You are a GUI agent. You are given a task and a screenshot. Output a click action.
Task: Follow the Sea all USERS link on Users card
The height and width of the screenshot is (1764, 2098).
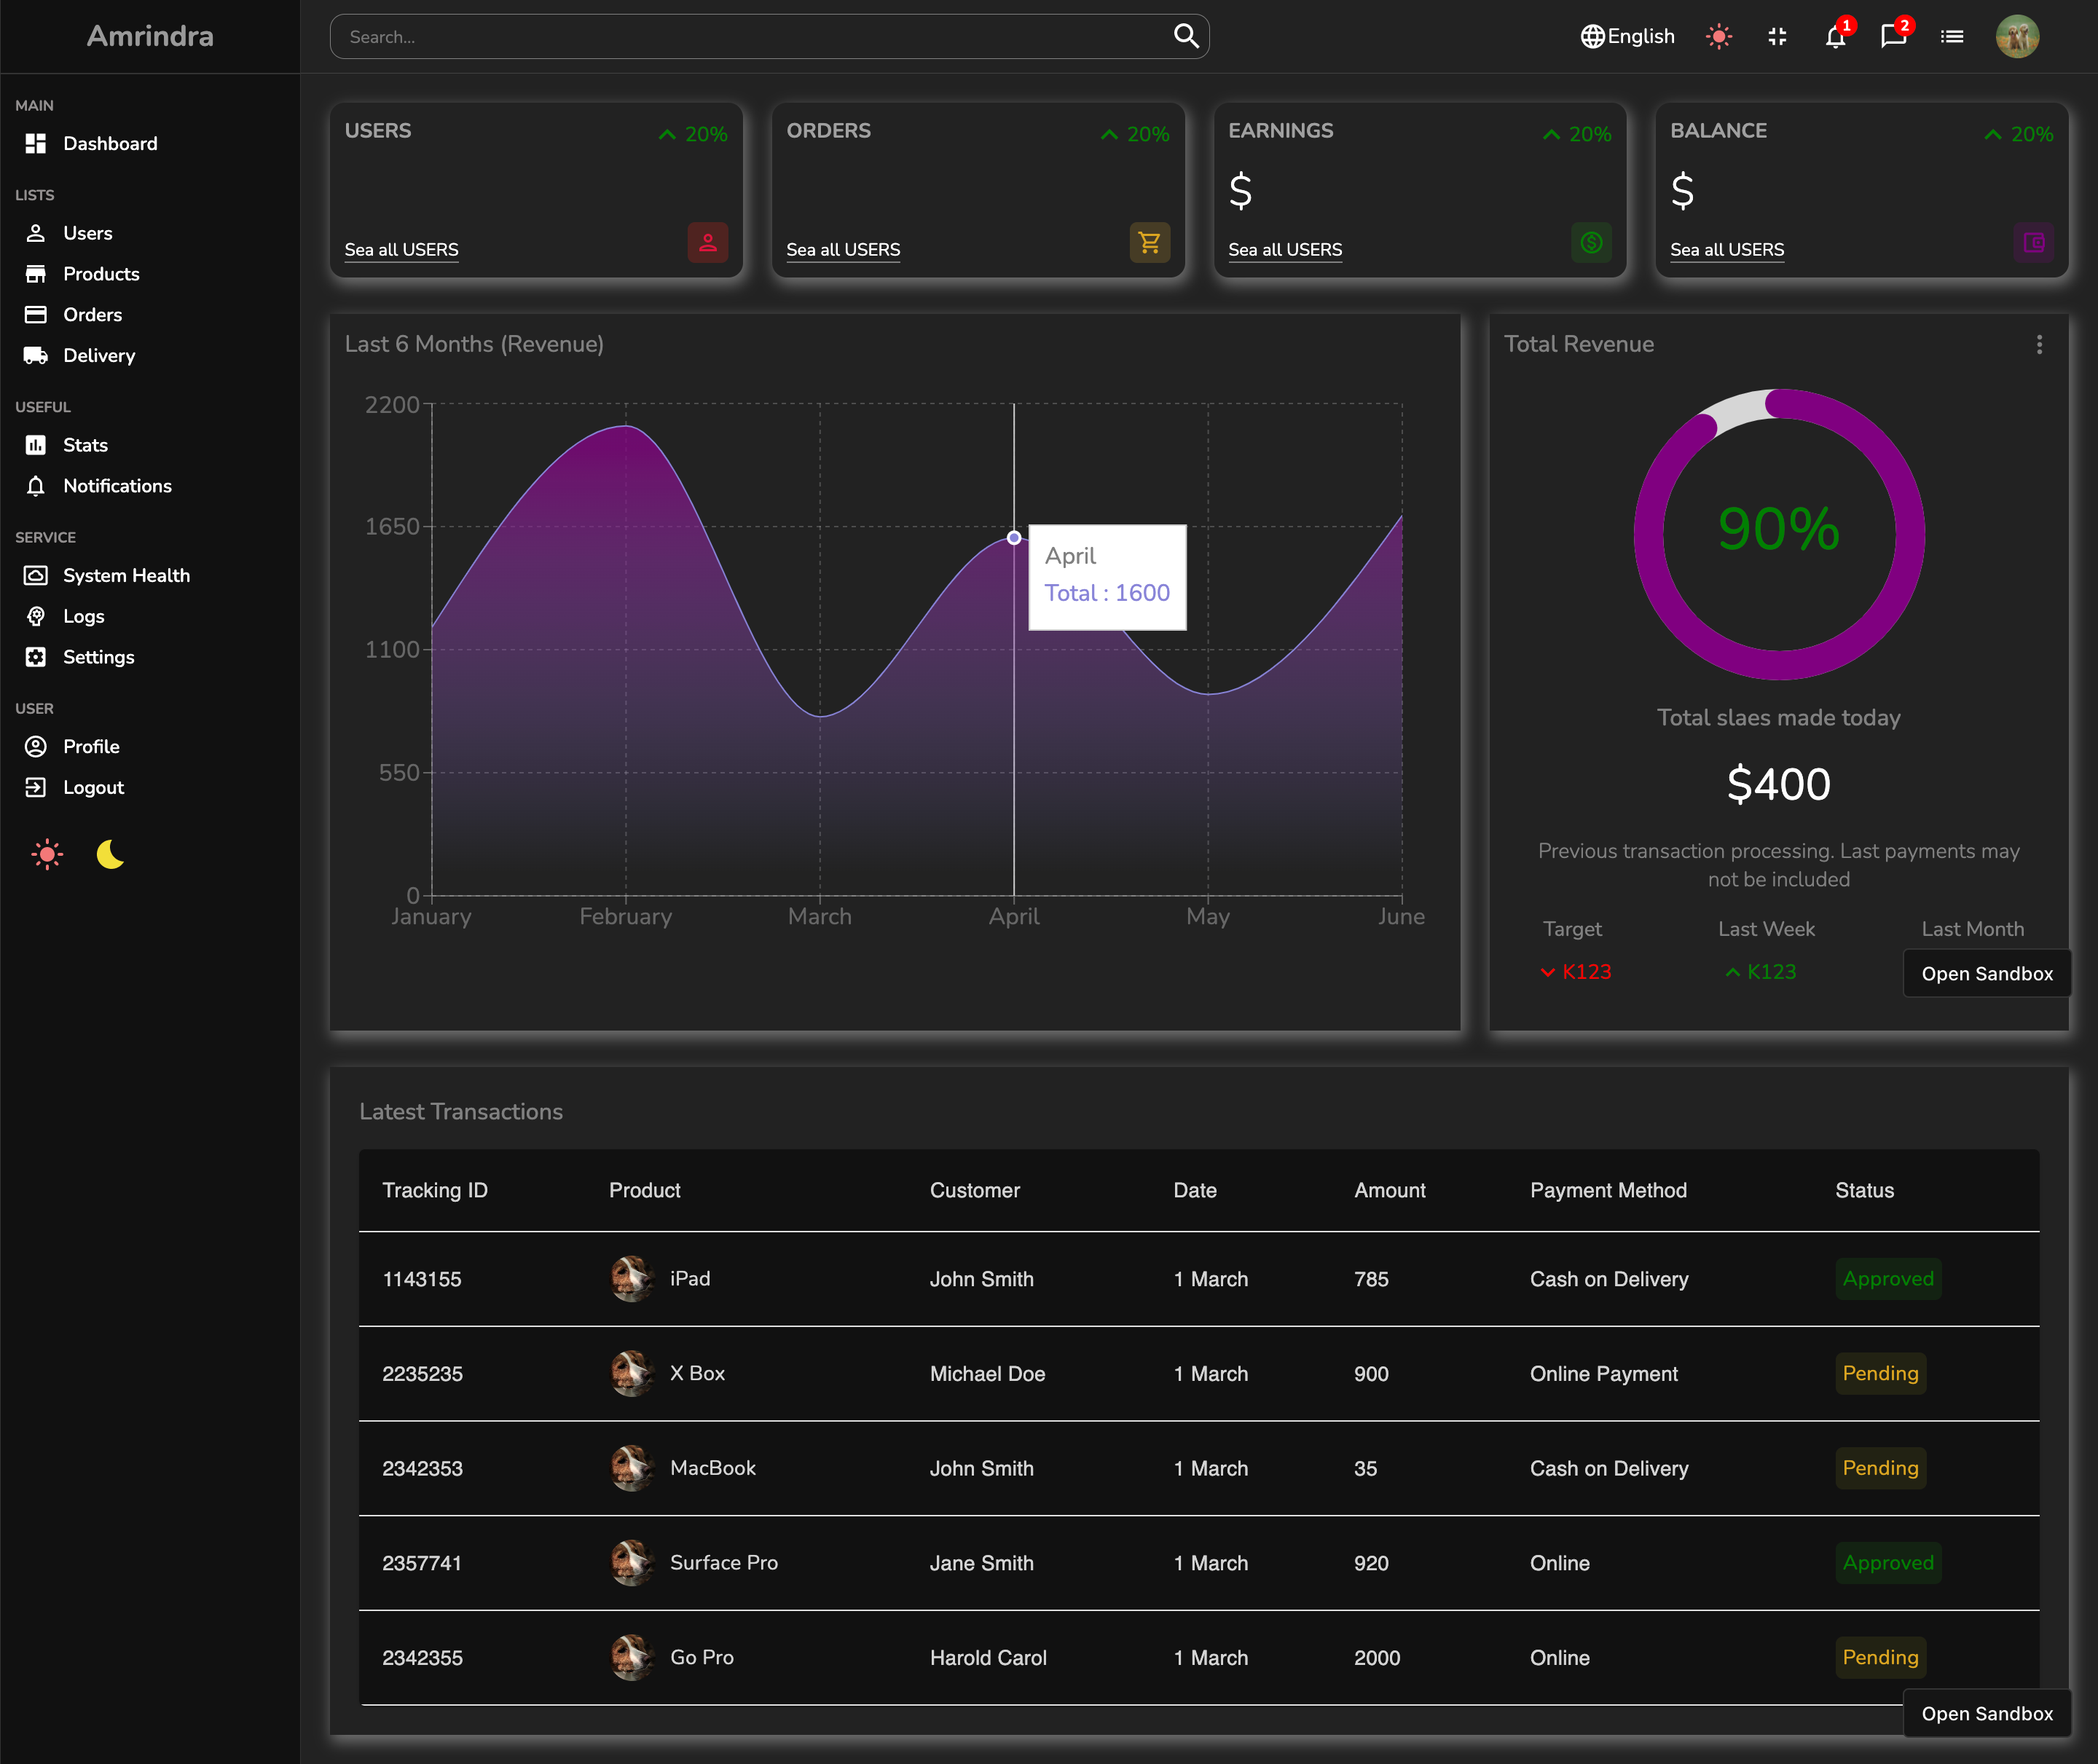(x=401, y=250)
